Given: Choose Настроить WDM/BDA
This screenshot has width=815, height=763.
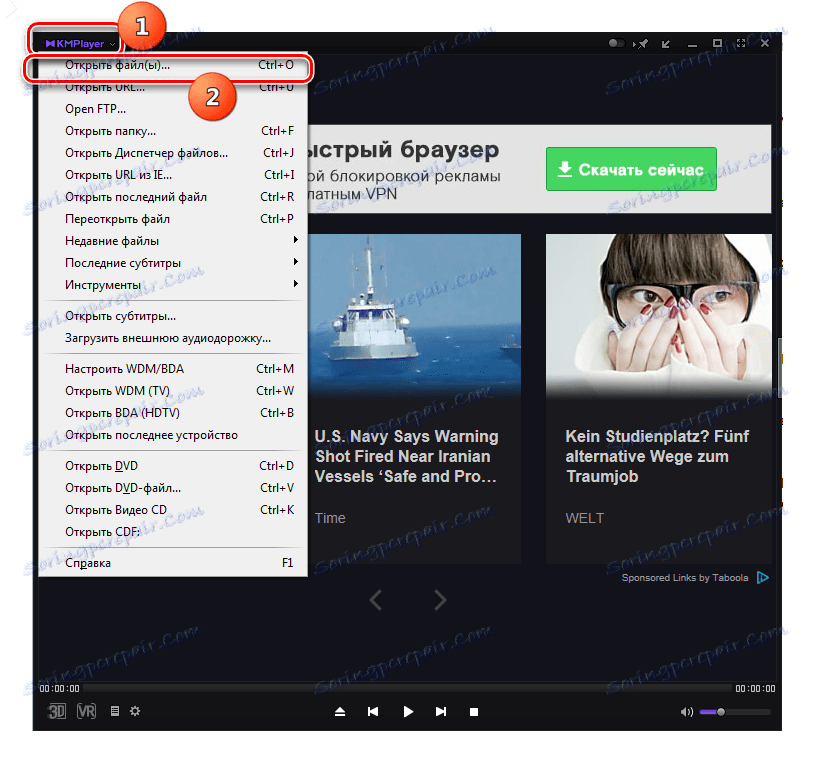Looking at the screenshot, I should click(x=173, y=369).
